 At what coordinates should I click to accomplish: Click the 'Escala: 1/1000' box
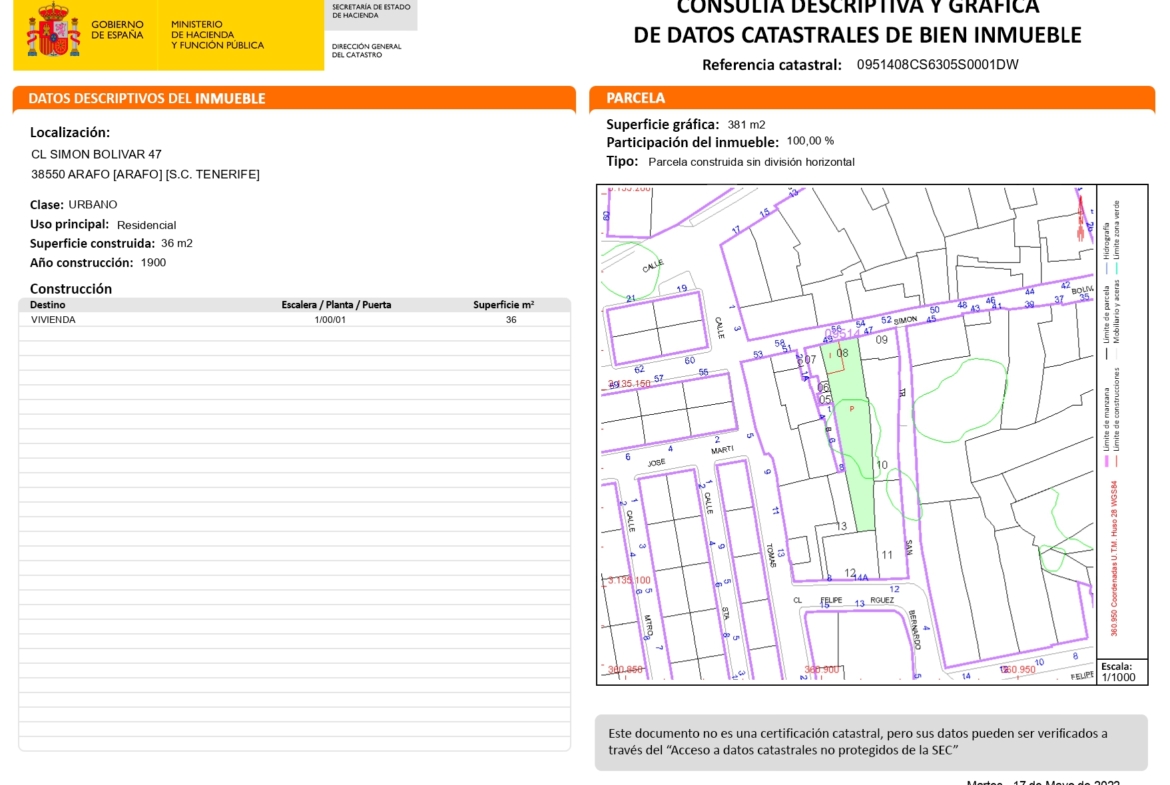1121,671
